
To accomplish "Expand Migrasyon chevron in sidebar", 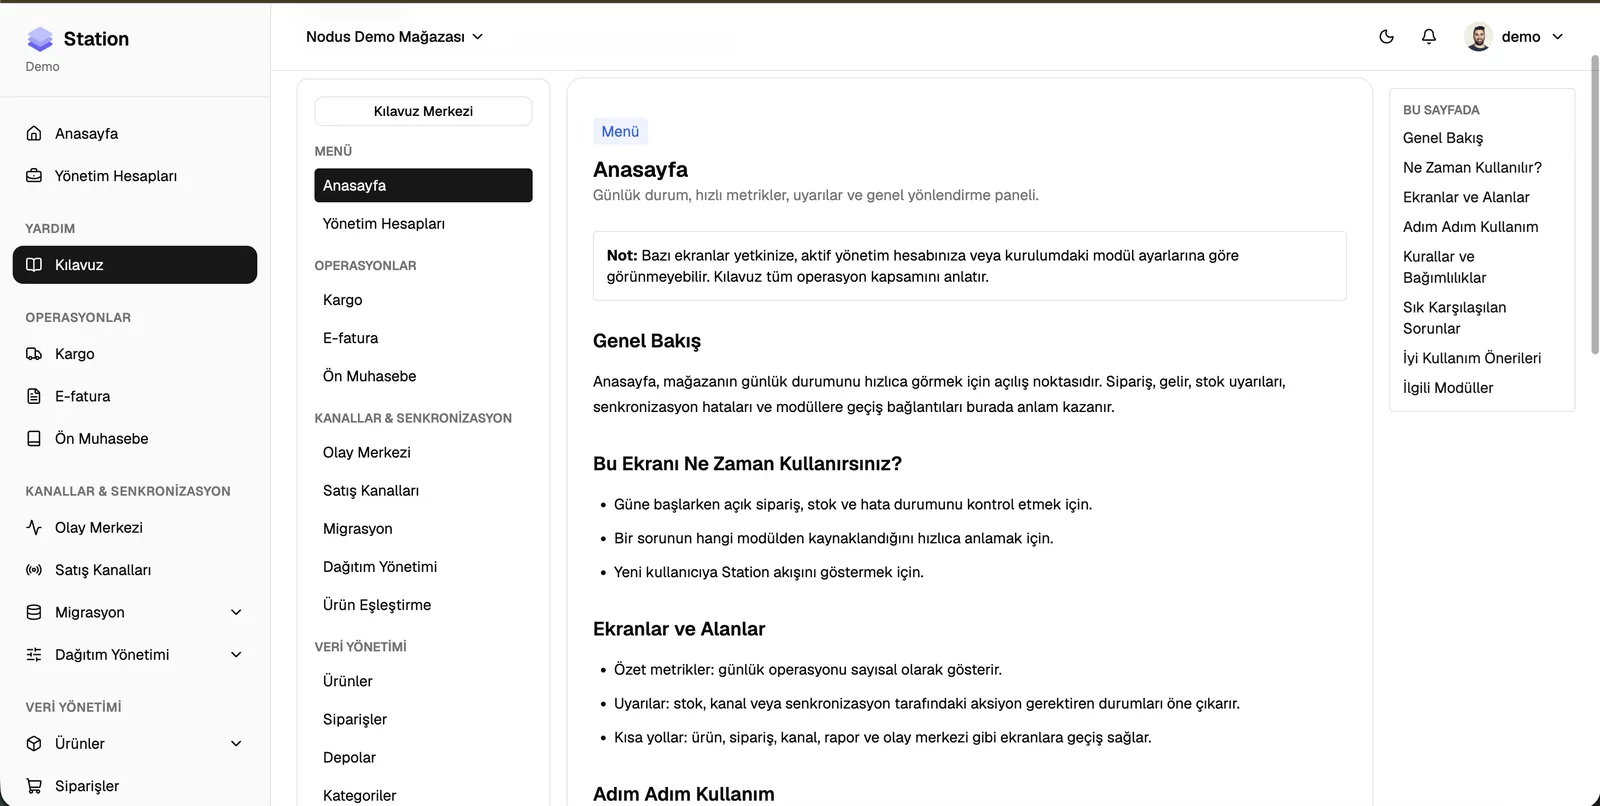I will pos(236,612).
